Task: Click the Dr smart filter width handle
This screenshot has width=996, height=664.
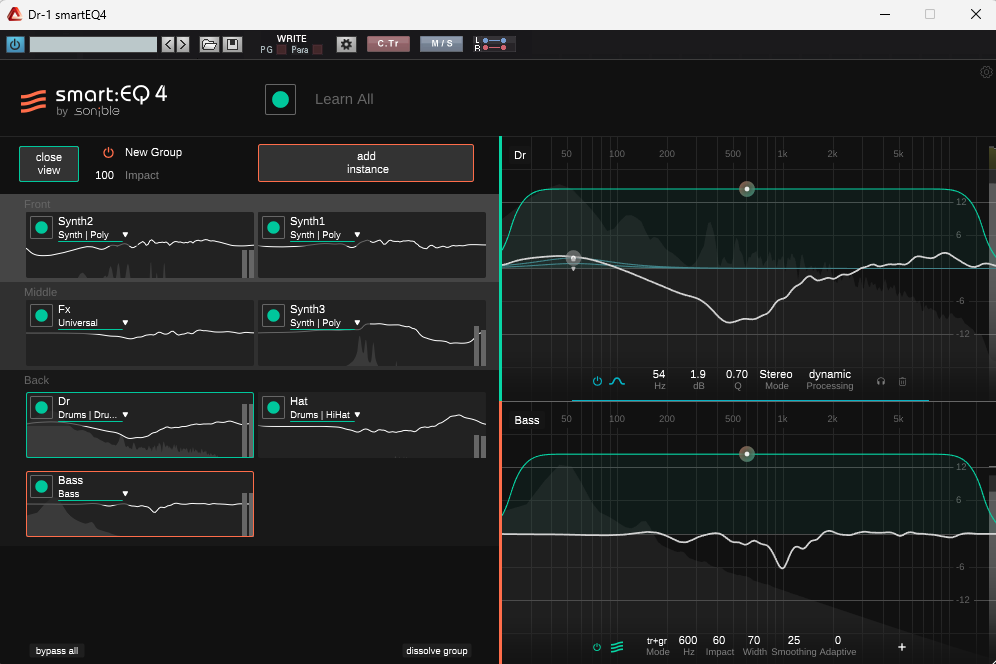Action: [x=747, y=189]
